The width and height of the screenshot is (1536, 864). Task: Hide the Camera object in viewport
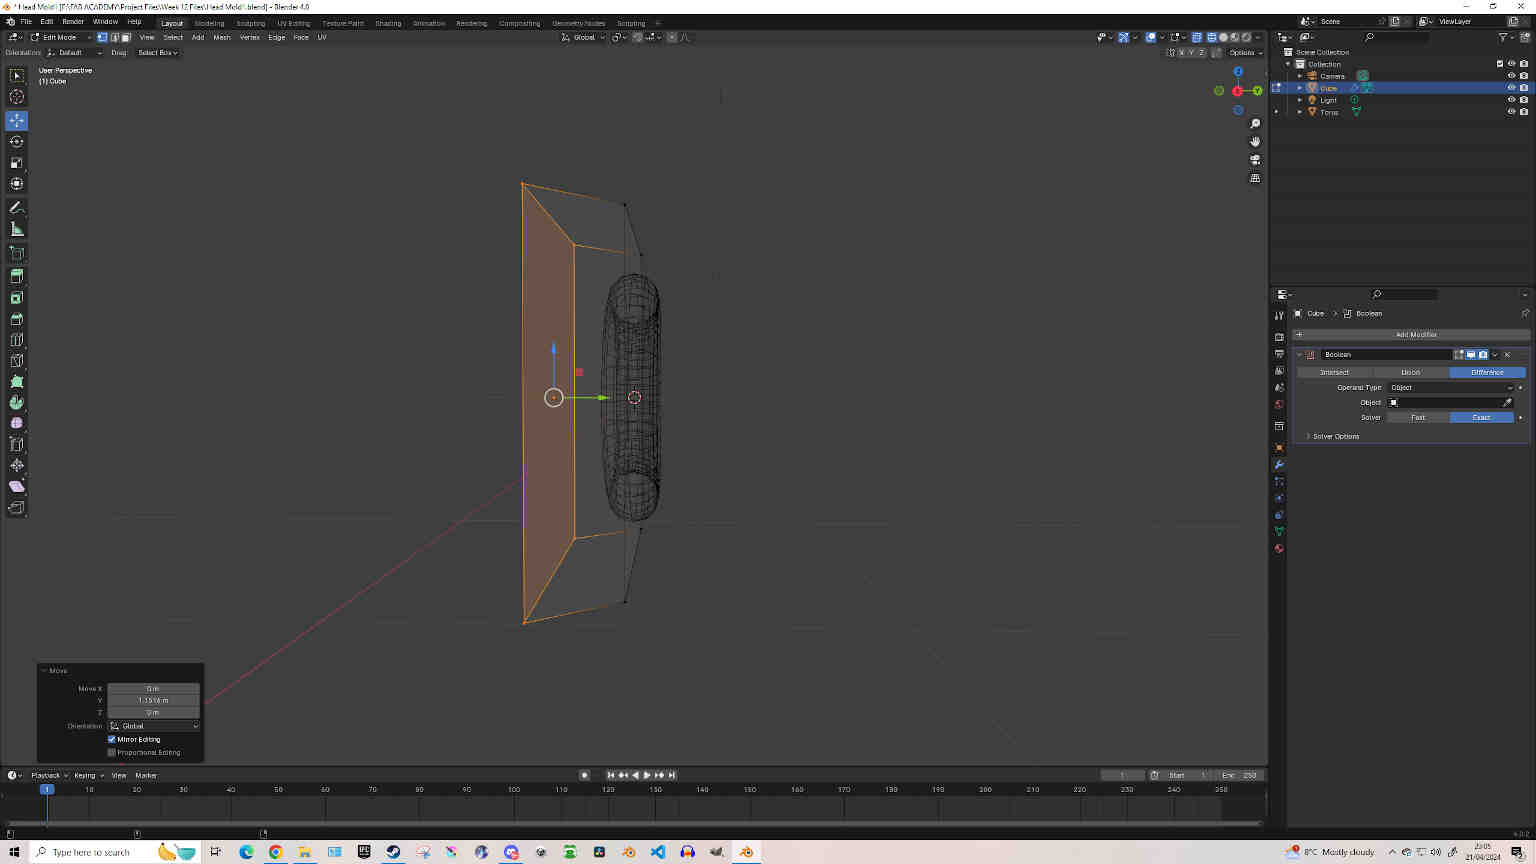[x=1511, y=76]
